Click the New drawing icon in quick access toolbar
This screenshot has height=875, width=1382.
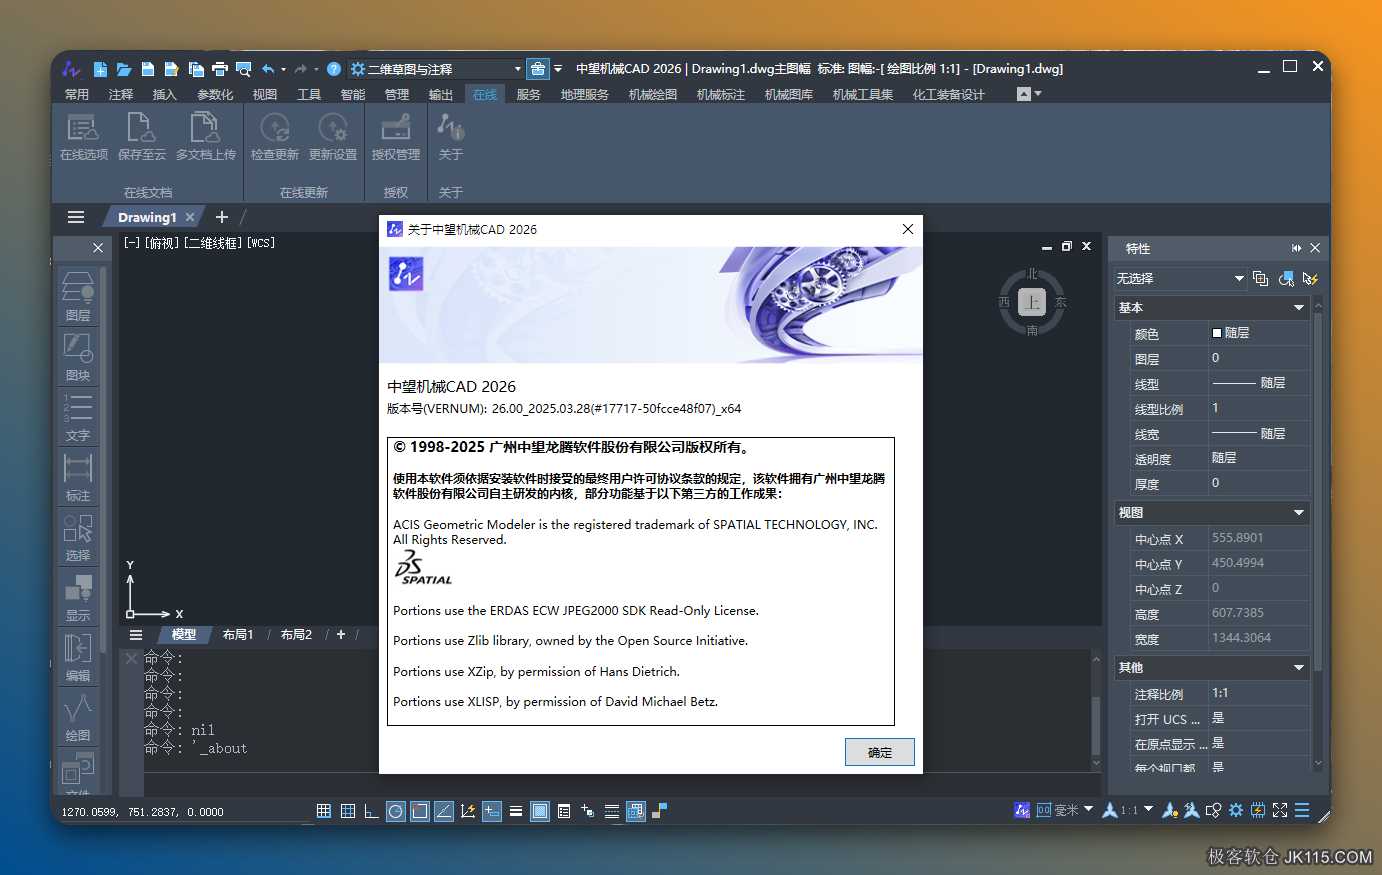click(x=100, y=69)
